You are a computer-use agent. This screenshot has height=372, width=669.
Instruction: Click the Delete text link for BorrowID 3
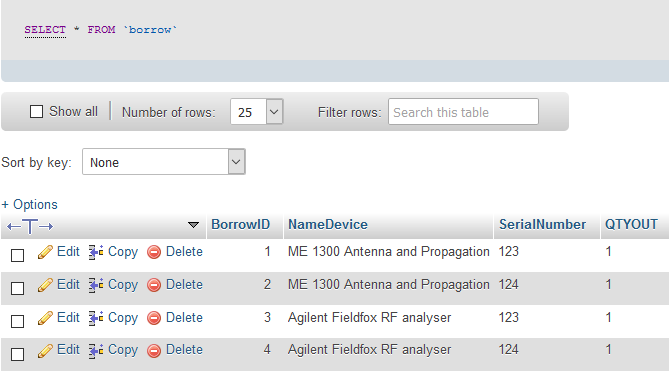[184, 318]
